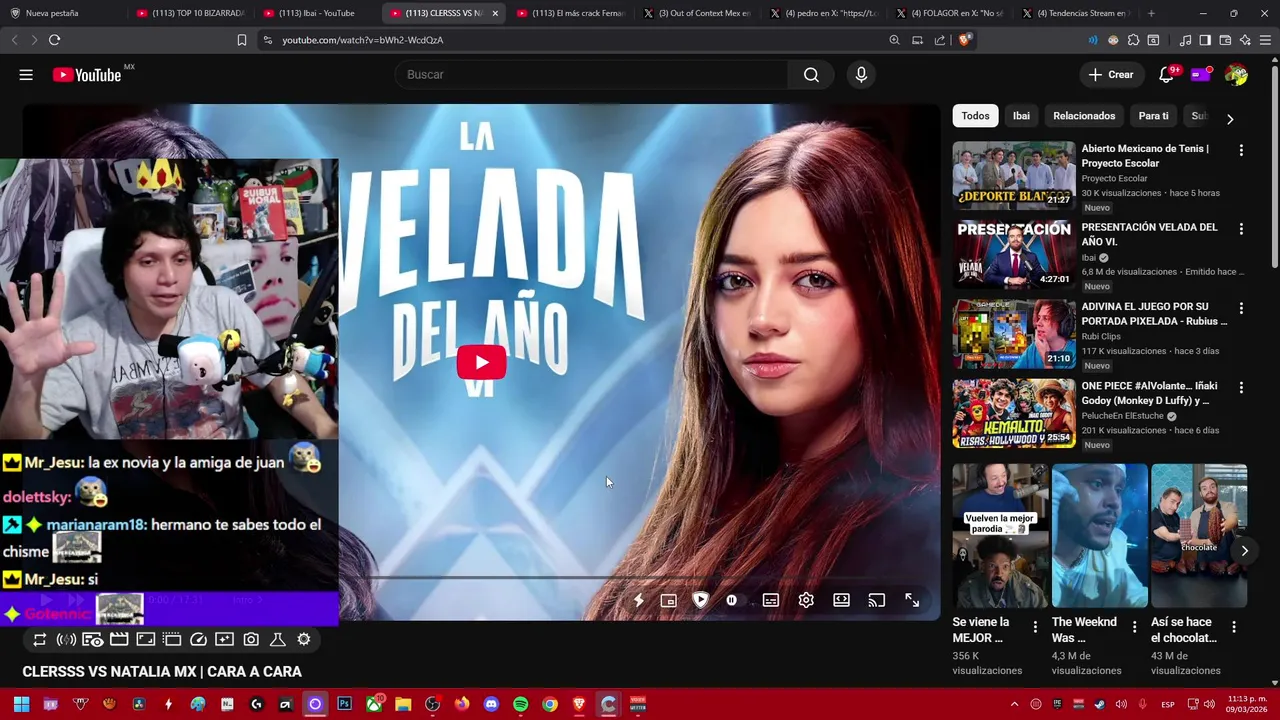Show more filter chips with right arrow
The height and width of the screenshot is (720, 1280).
(1230, 118)
